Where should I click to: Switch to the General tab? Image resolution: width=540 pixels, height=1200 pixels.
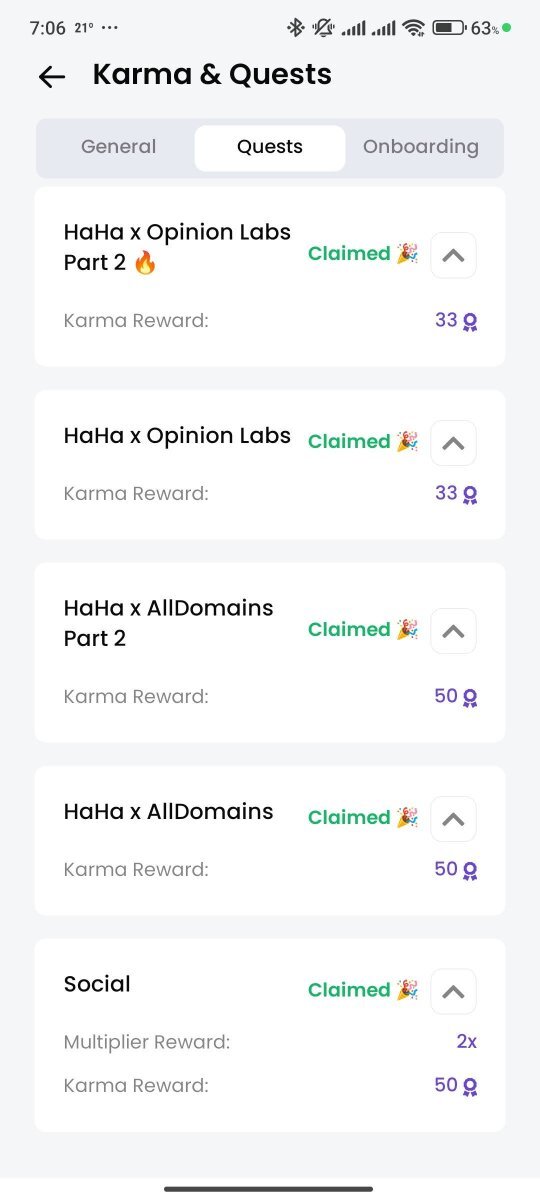pos(118,147)
